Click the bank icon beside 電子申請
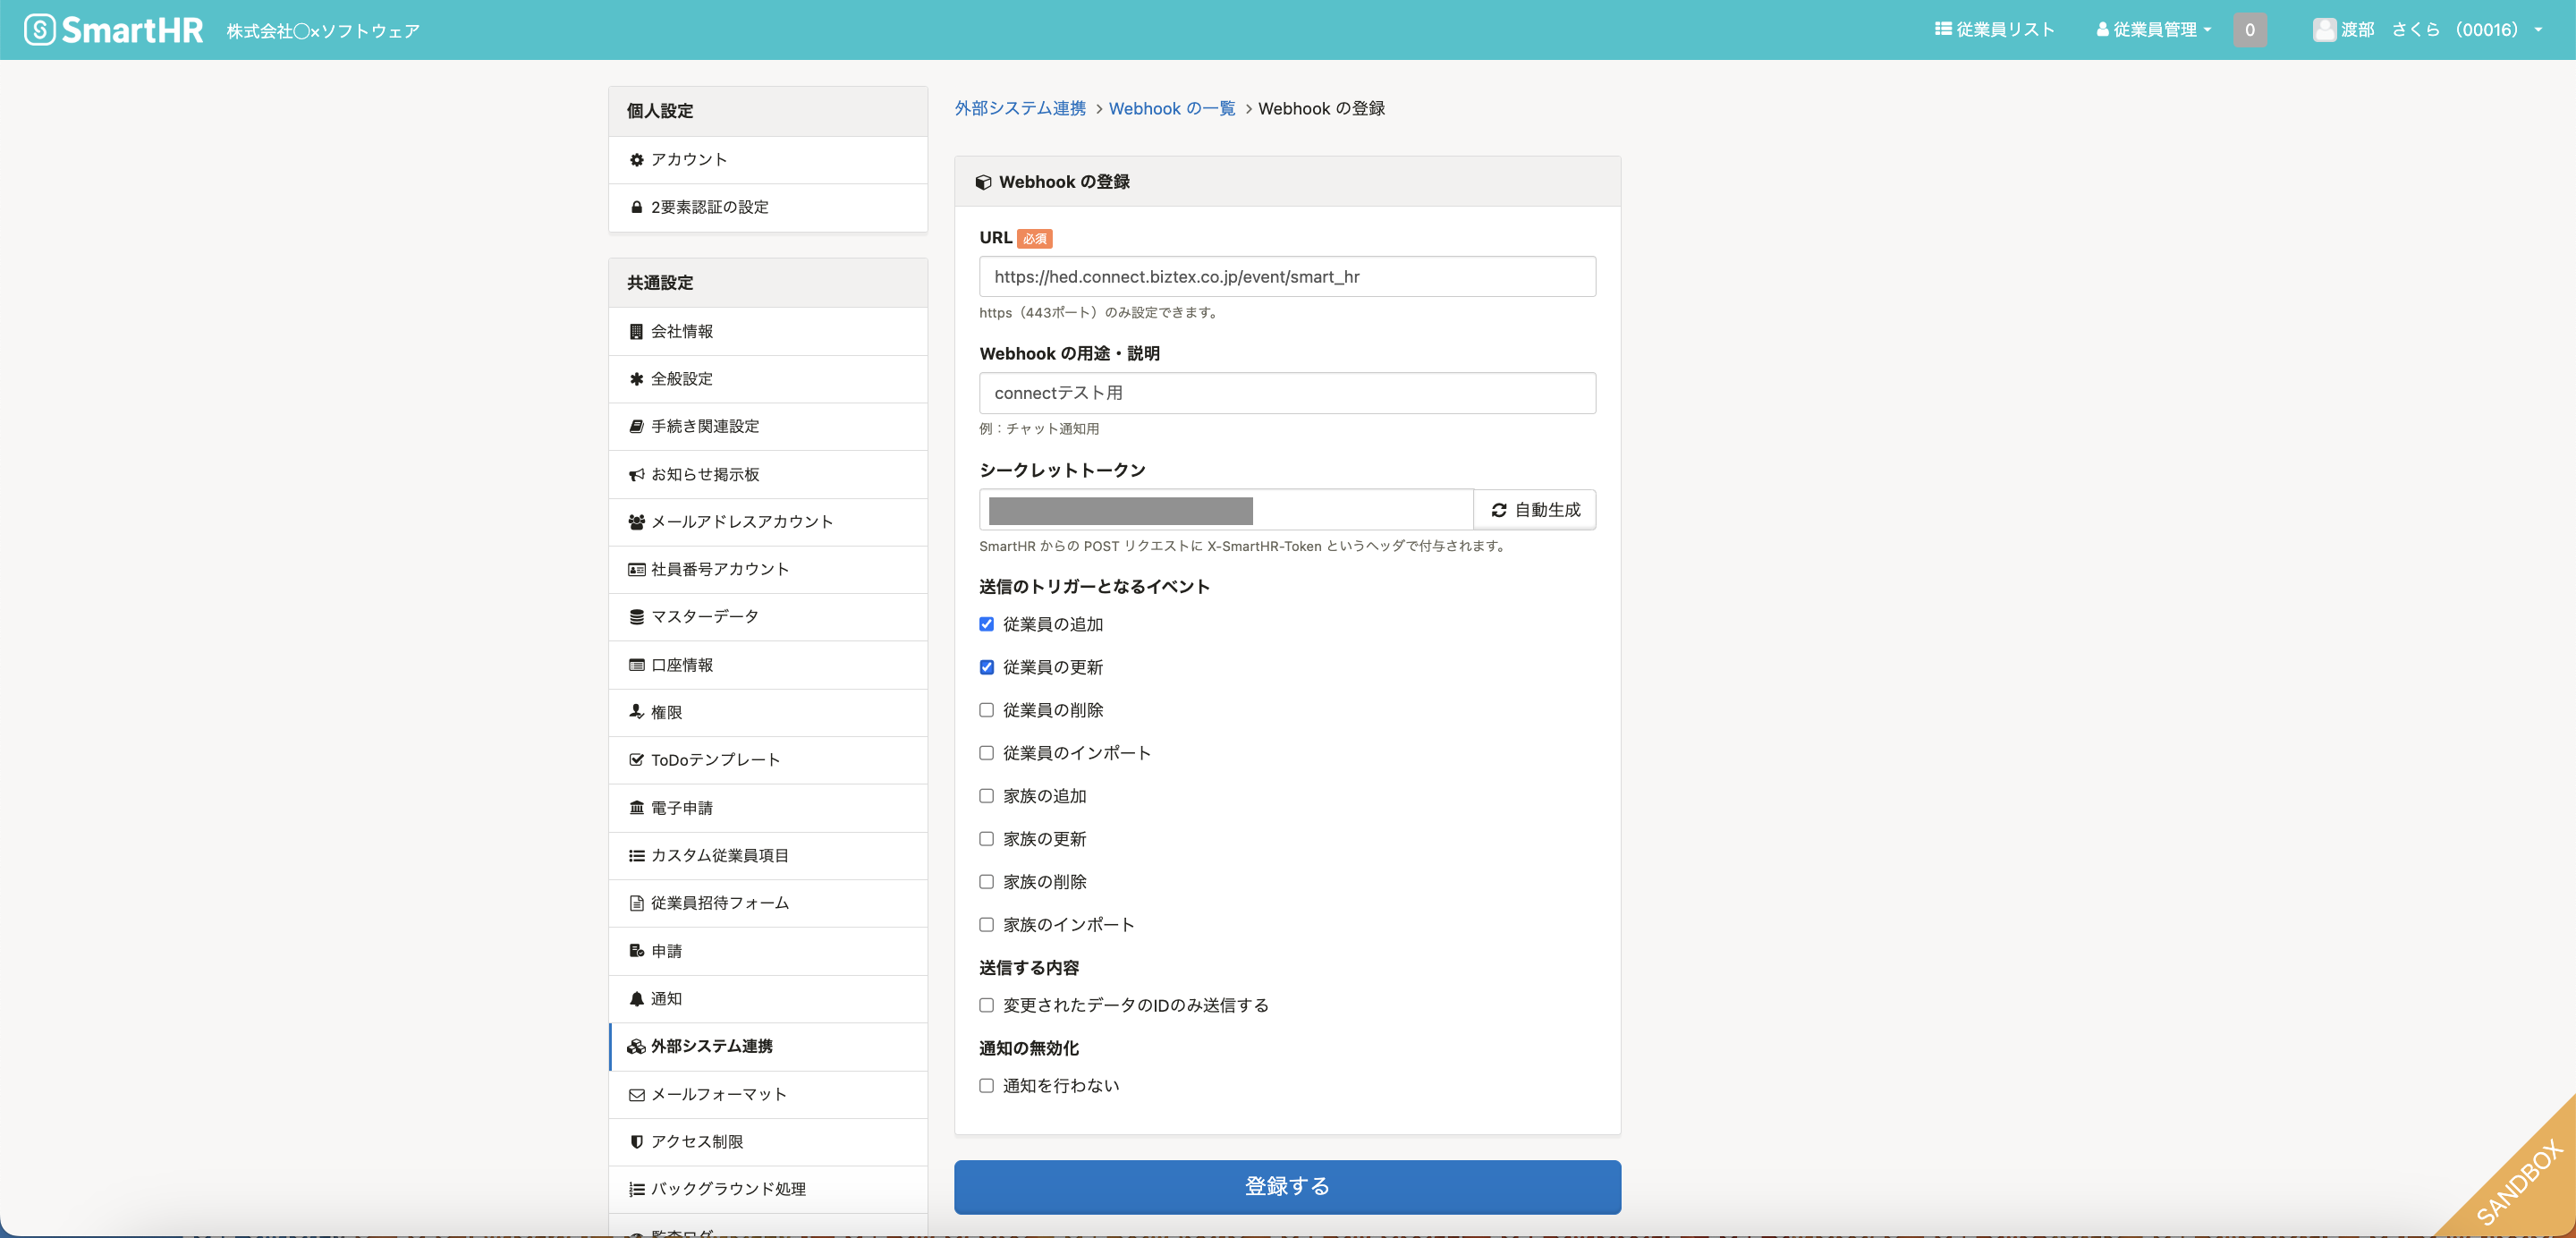 pyautogui.click(x=636, y=808)
